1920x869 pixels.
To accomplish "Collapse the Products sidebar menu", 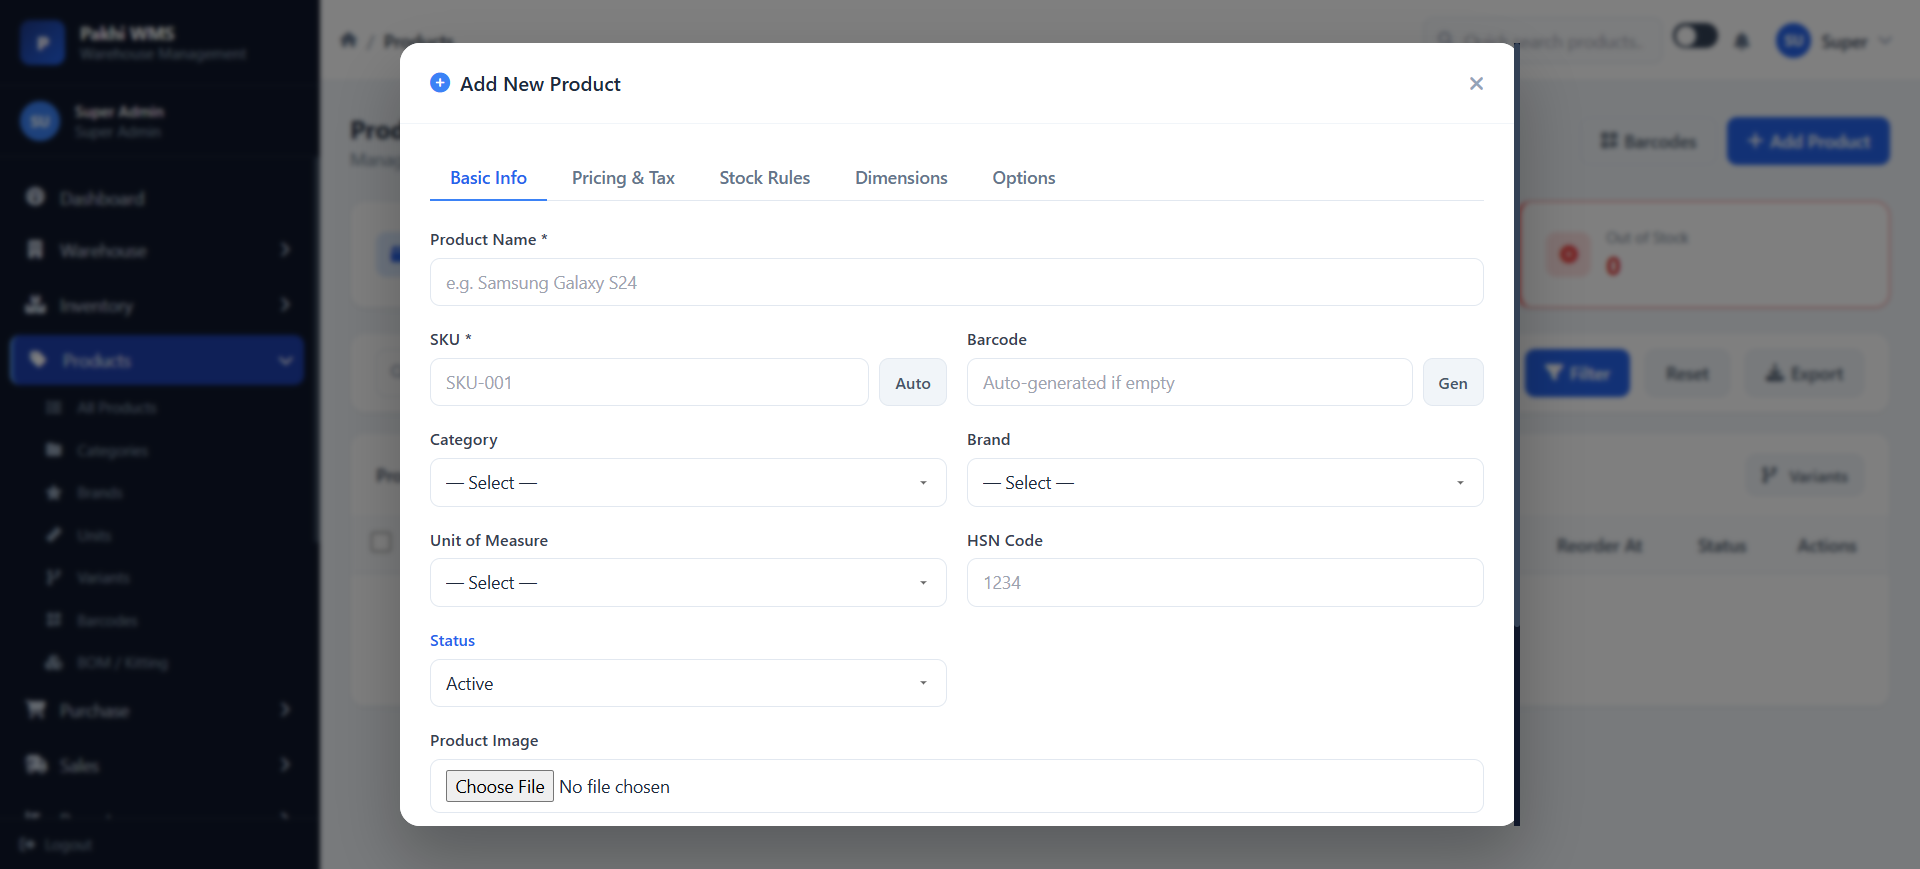I will click(157, 360).
